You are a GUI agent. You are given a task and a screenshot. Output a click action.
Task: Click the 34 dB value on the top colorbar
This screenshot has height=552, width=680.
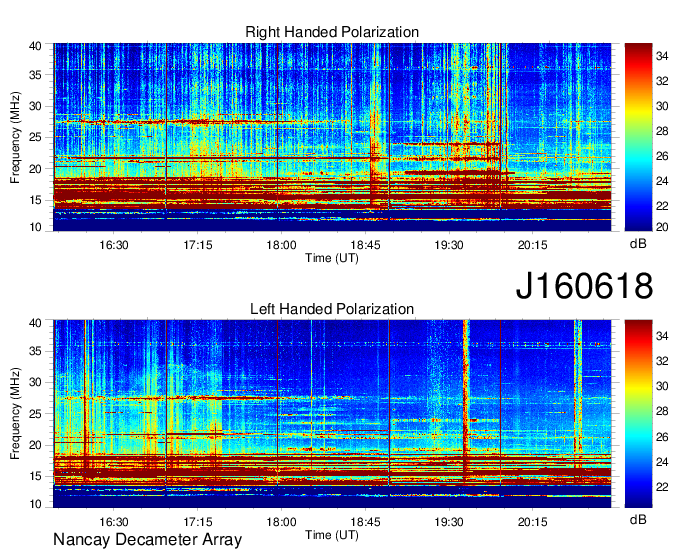pos(662,56)
